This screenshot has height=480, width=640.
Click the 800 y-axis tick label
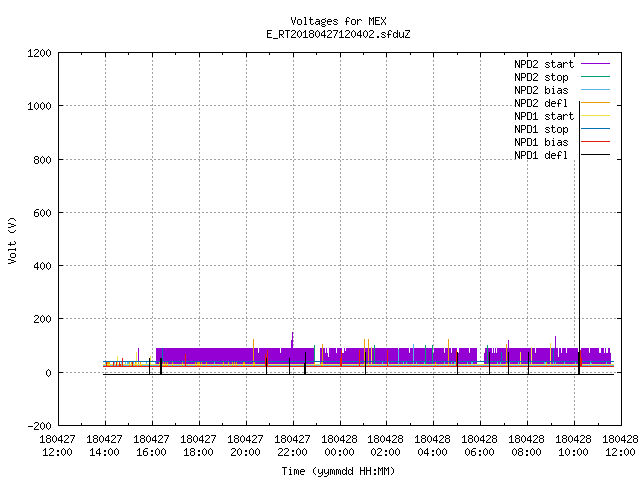42,160
